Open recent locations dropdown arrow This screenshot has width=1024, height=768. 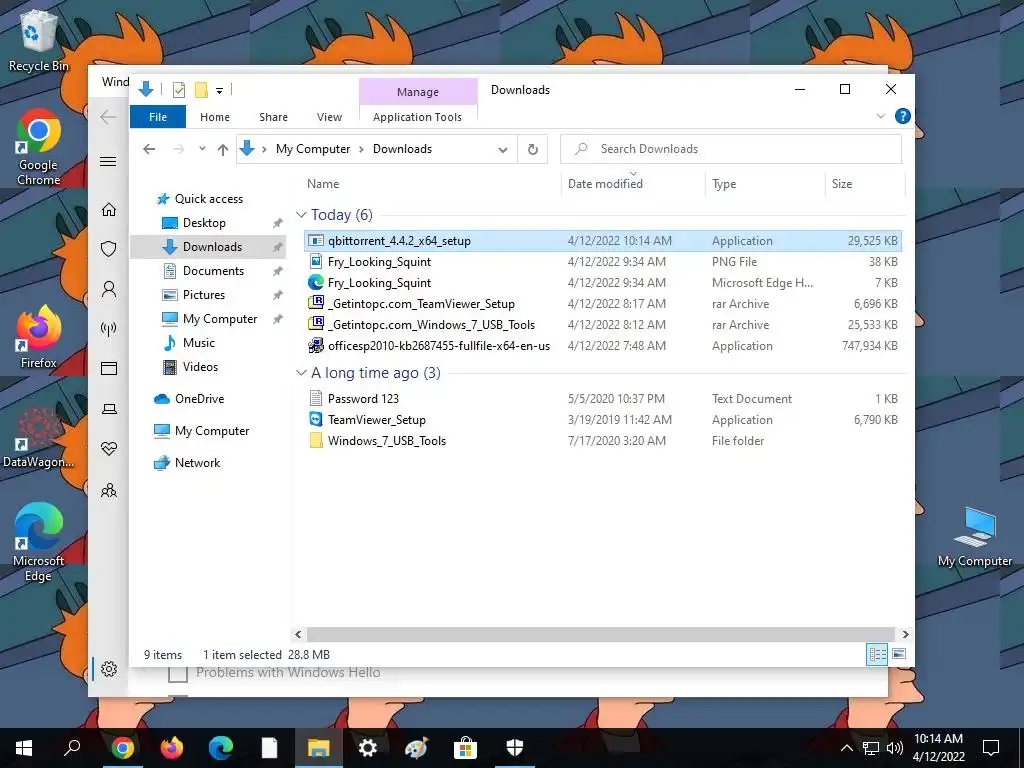tap(202, 149)
